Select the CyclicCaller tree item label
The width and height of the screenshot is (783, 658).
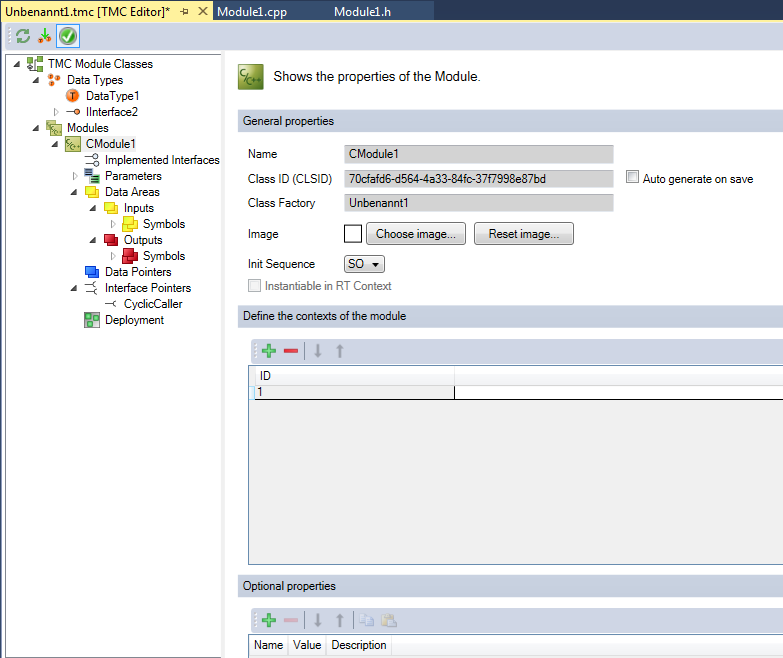[153, 304]
